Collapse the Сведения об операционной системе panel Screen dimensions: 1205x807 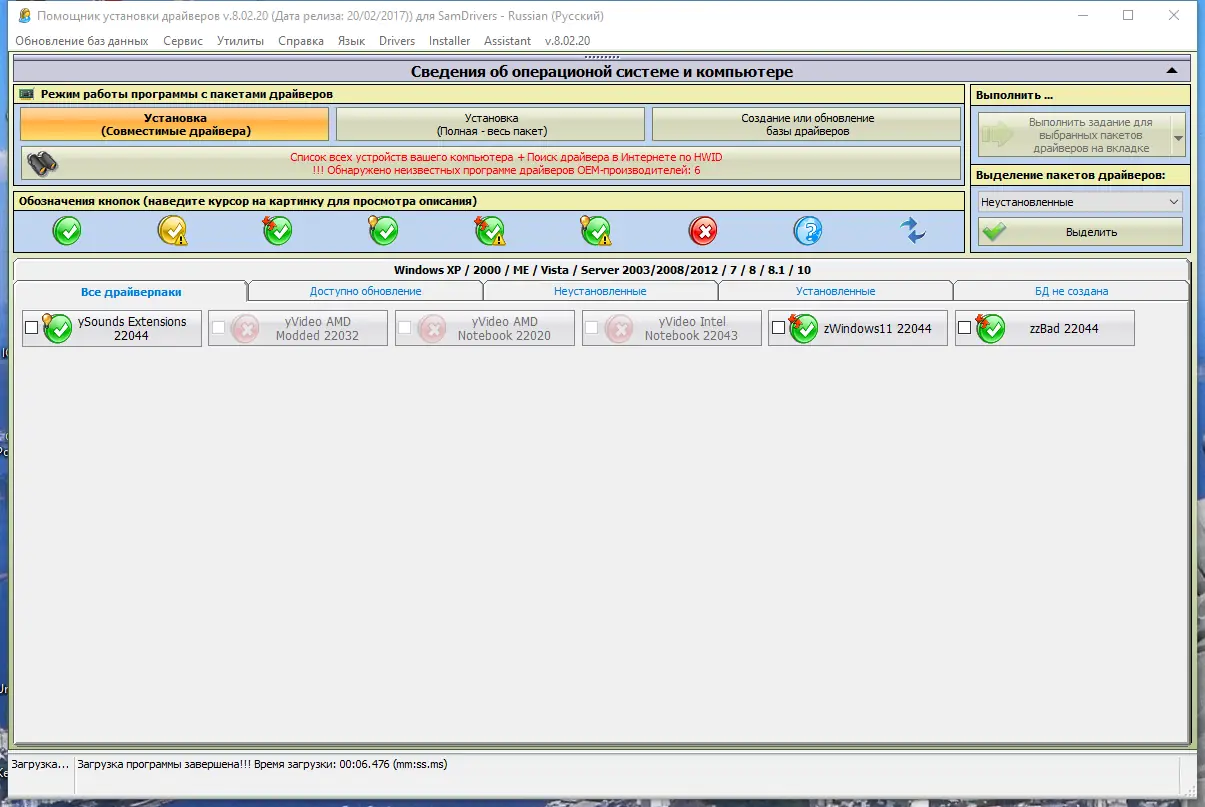(x=1172, y=71)
